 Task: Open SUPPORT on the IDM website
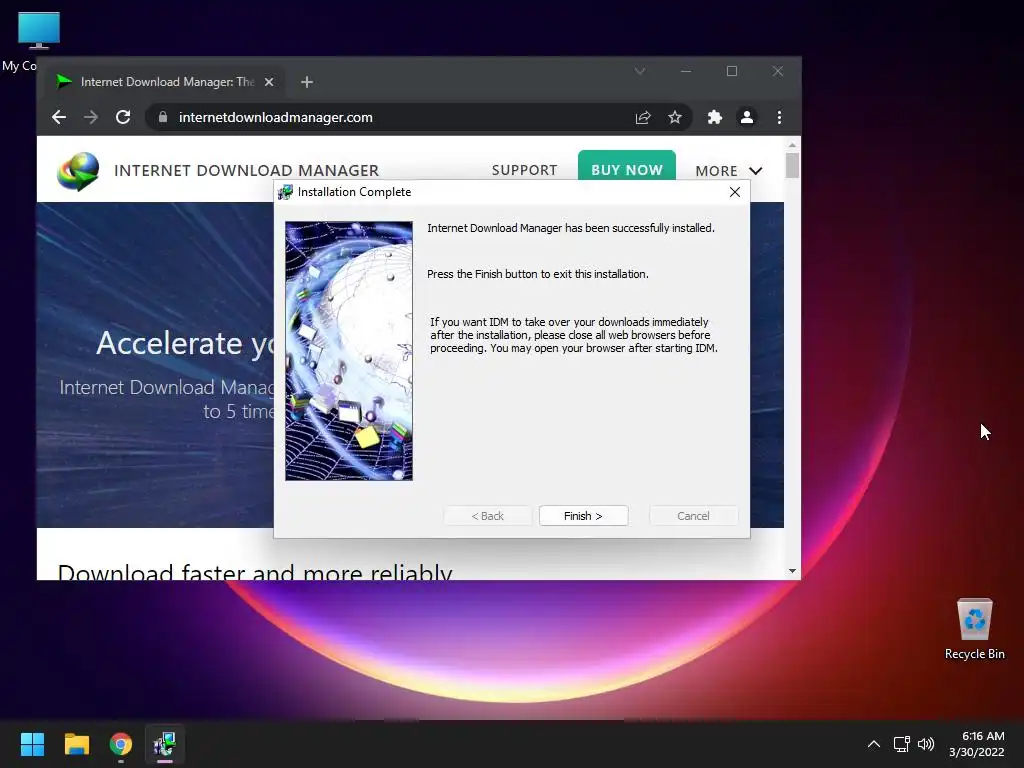[x=524, y=170]
